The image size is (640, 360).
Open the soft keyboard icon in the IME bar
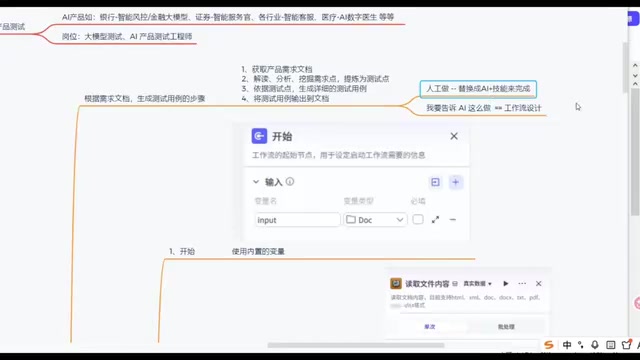tap(611, 345)
